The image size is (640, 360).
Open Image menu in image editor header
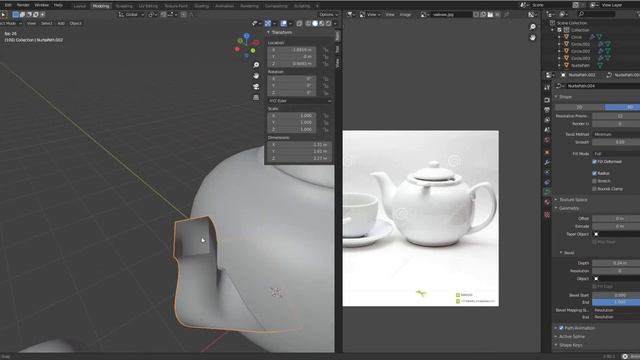click(x=405, y=15)
